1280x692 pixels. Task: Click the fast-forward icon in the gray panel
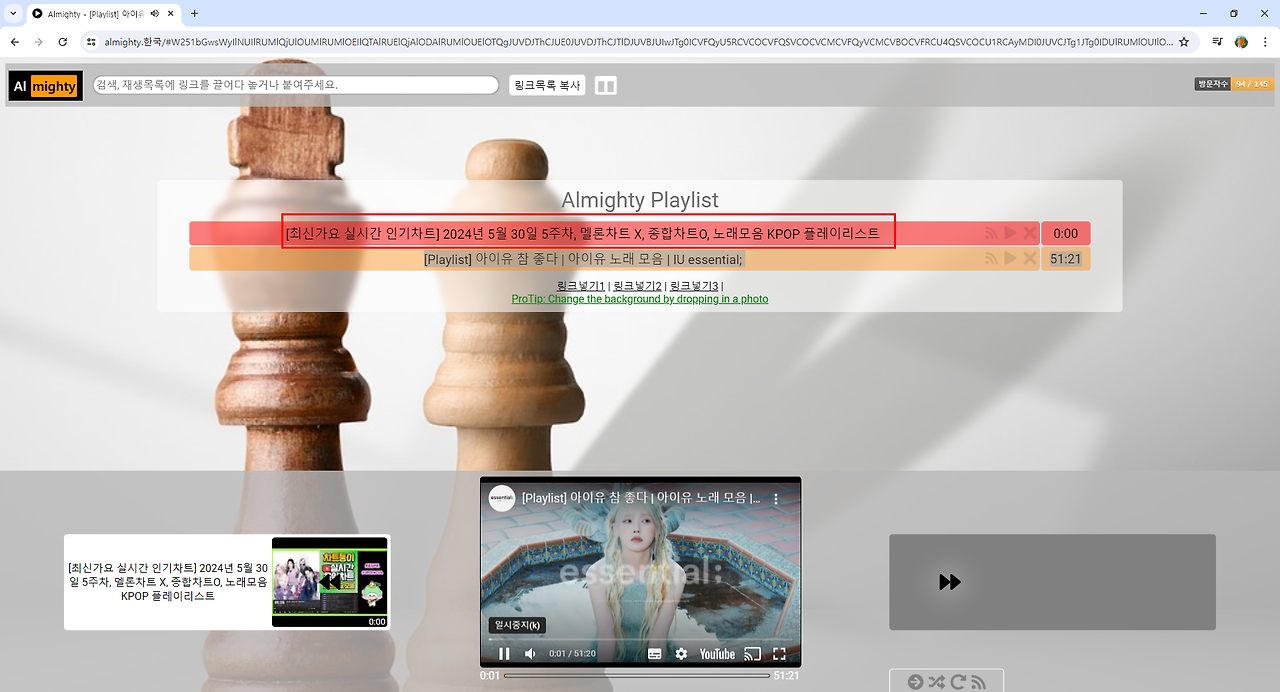click(948, 582)
